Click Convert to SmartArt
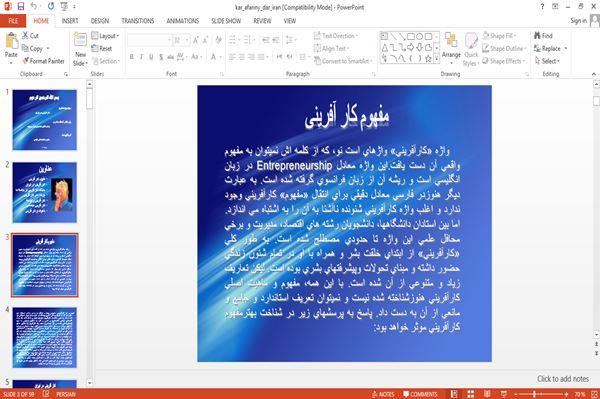 (x=343, y=61)
